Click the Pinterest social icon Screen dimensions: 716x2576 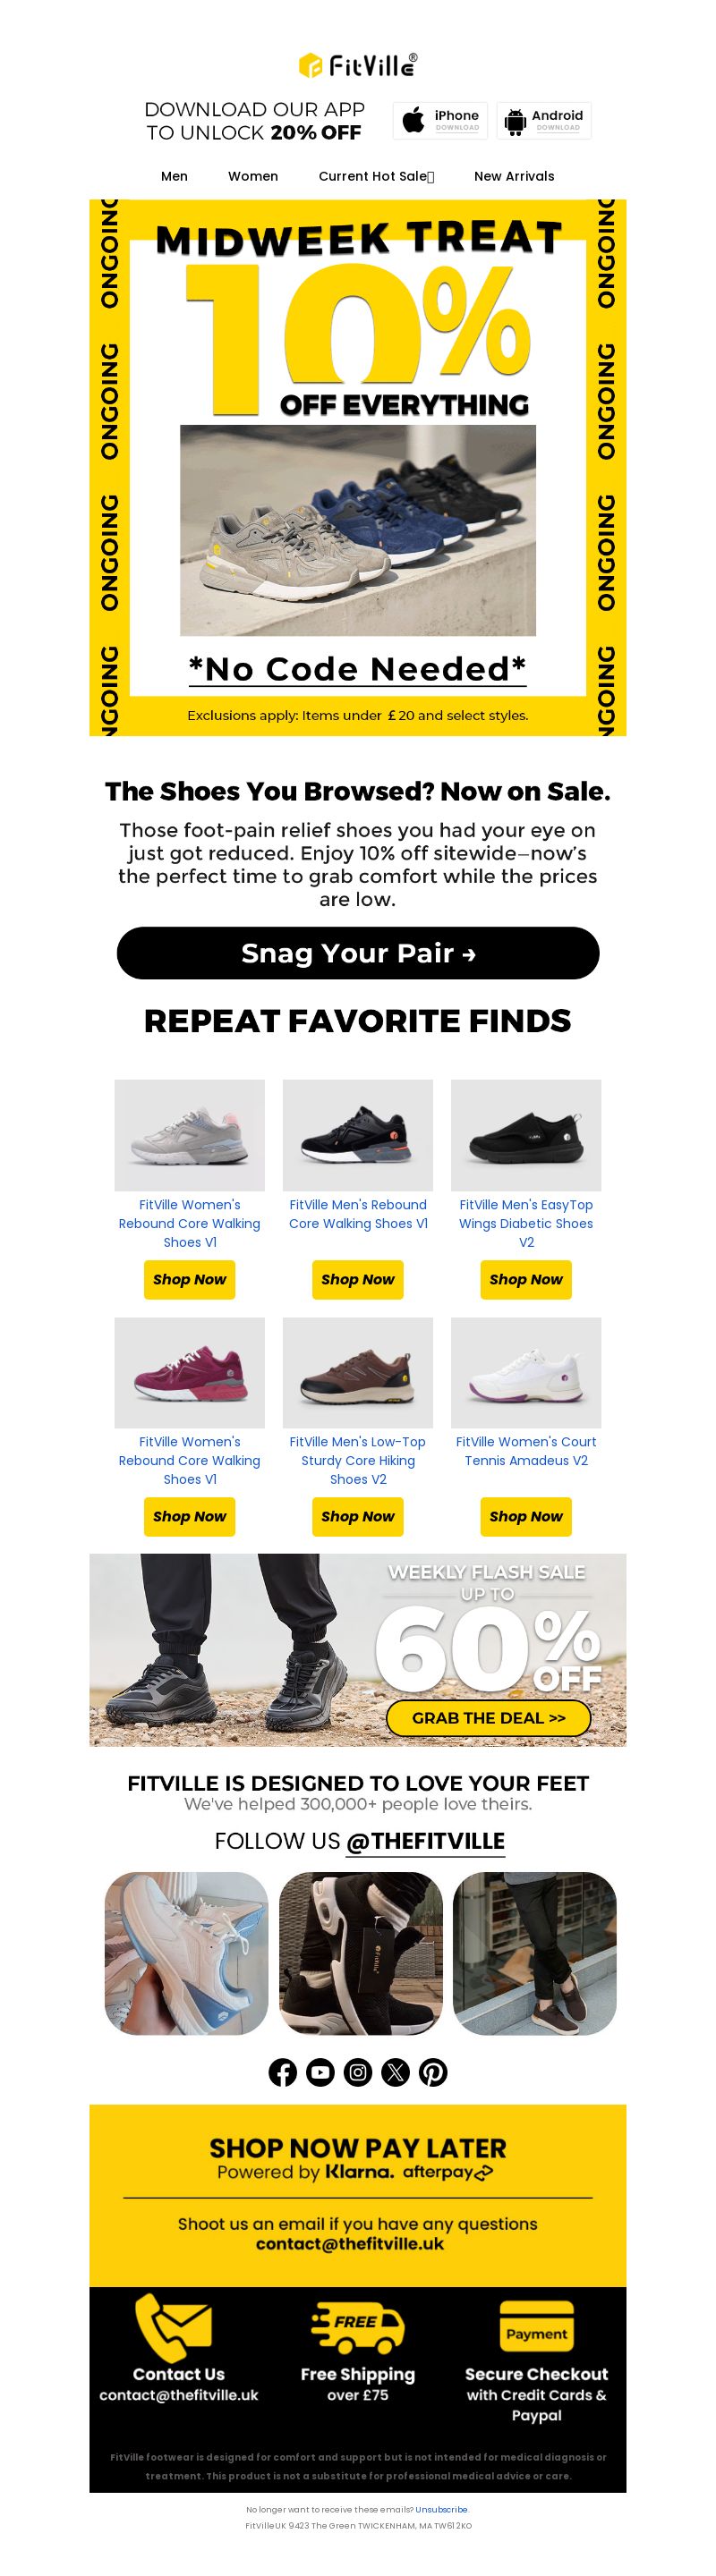pos(433,2073)
